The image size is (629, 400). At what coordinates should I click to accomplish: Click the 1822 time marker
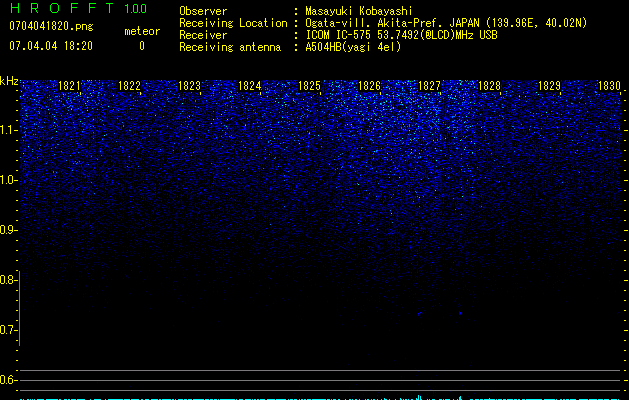(129, 86)
